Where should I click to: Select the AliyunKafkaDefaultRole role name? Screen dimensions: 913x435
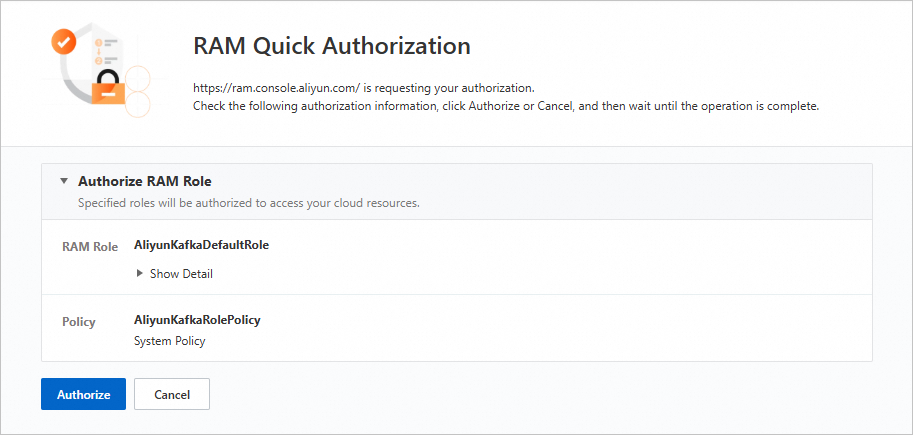(x=201, y=244)
